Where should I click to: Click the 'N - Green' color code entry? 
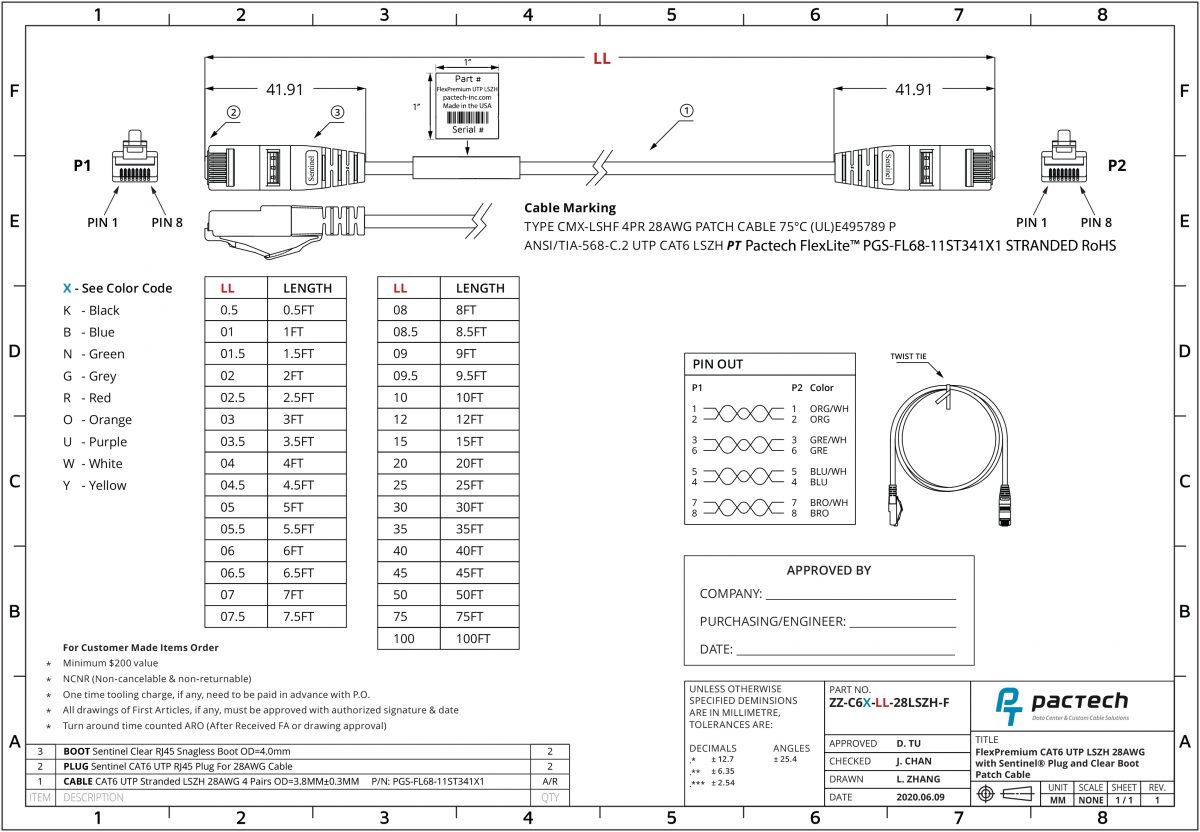coord(94,354)
